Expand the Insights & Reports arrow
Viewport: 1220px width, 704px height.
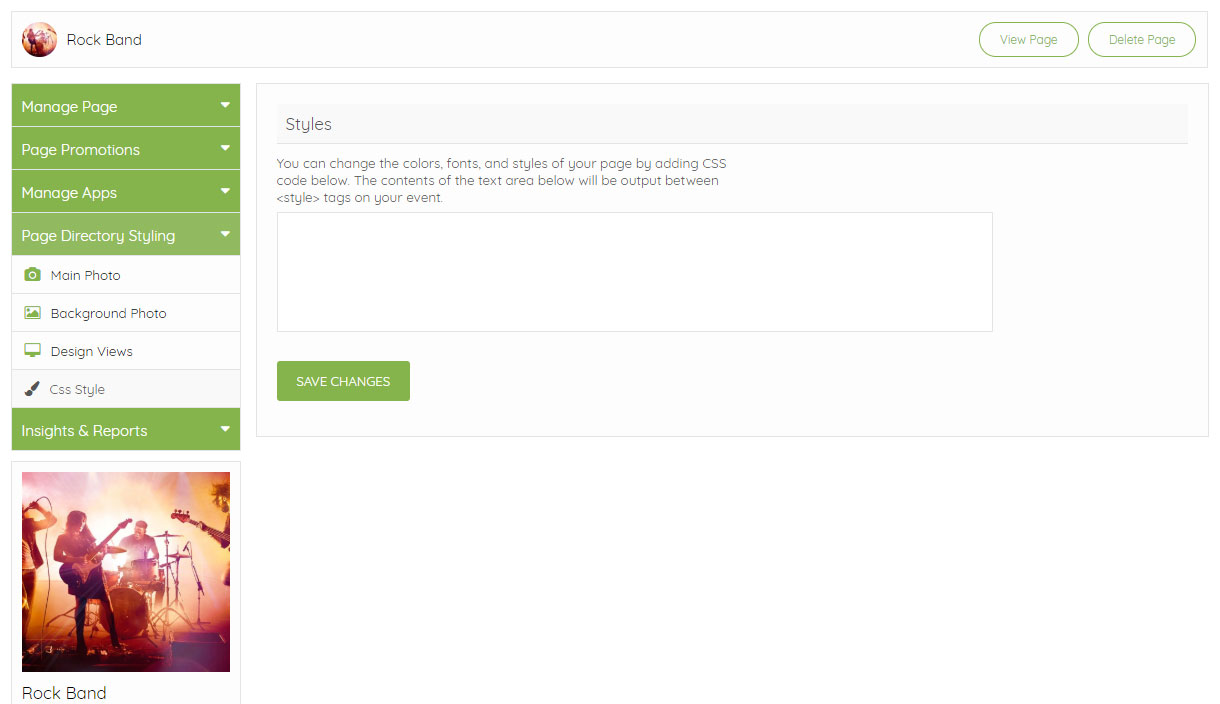click(x=225, y=429)
